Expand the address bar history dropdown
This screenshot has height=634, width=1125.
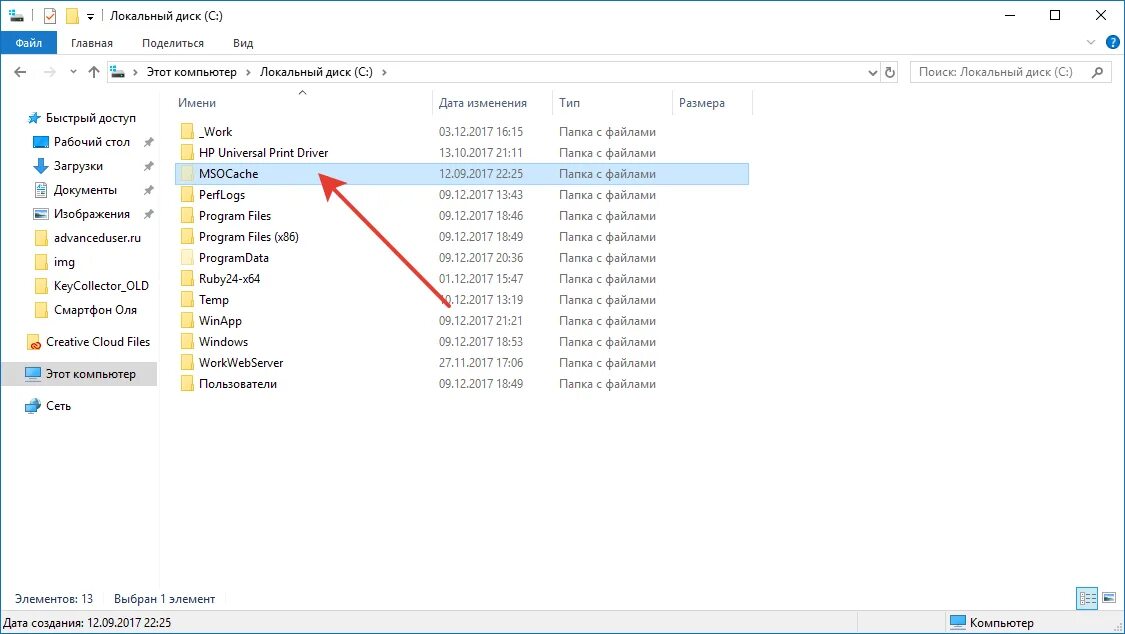pos(872,72)
